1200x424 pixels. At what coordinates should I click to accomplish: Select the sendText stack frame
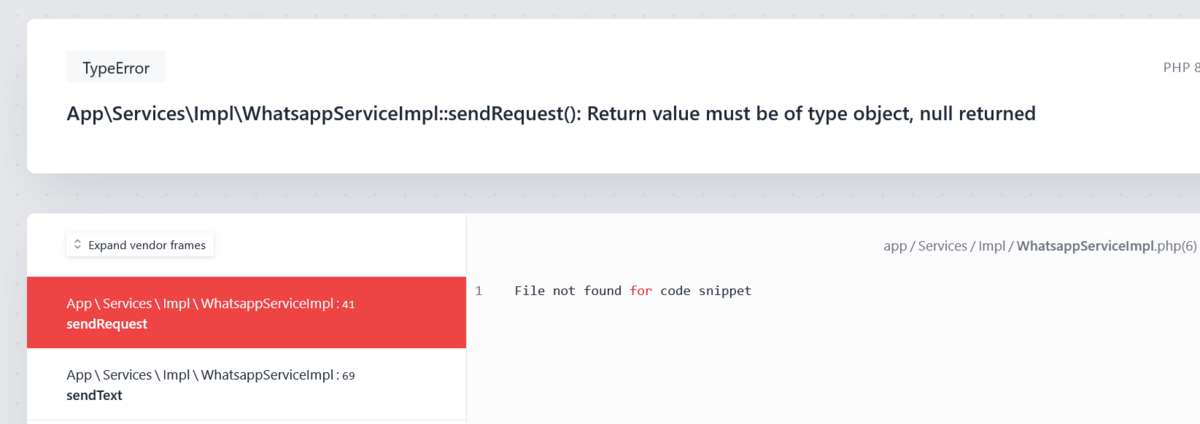[x=247, y=385]
